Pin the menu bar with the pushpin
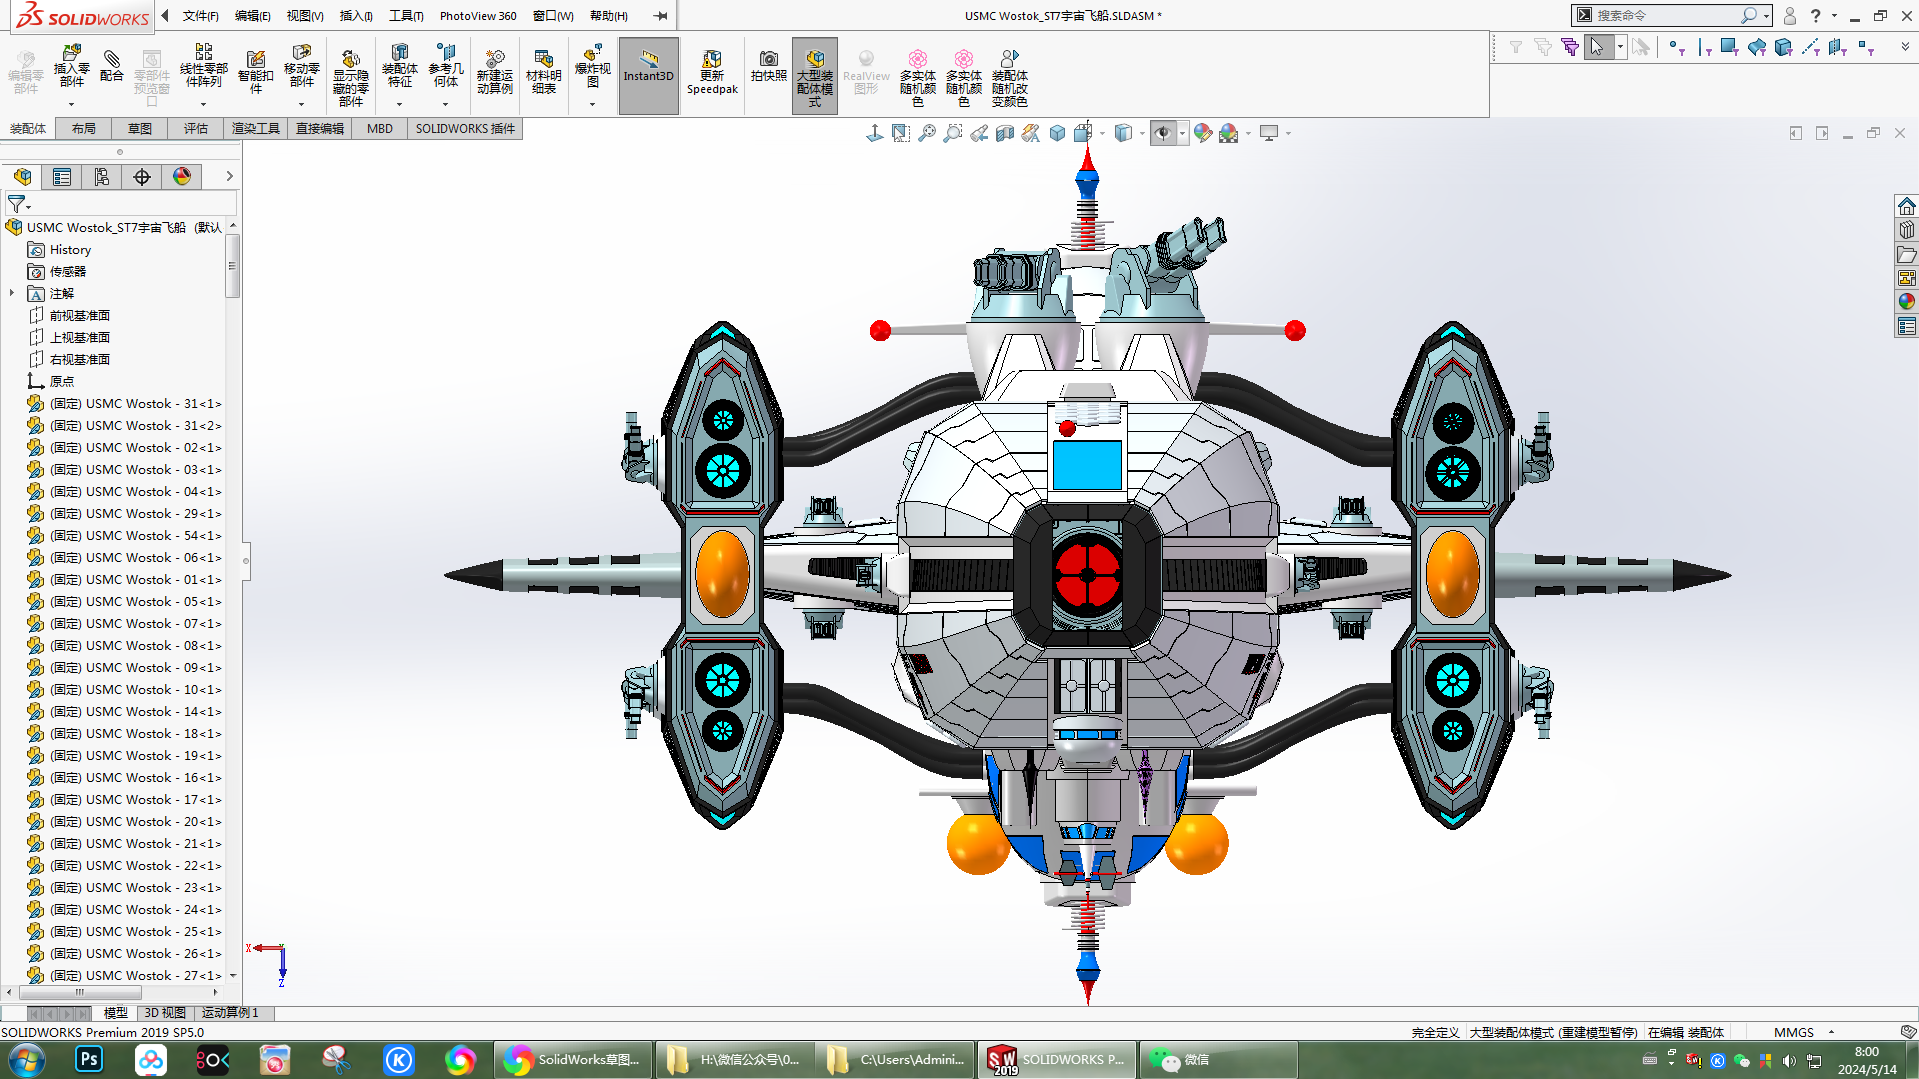This screenshot has width=1919, height=1079. pyautogui.click(x=661, y=16)
